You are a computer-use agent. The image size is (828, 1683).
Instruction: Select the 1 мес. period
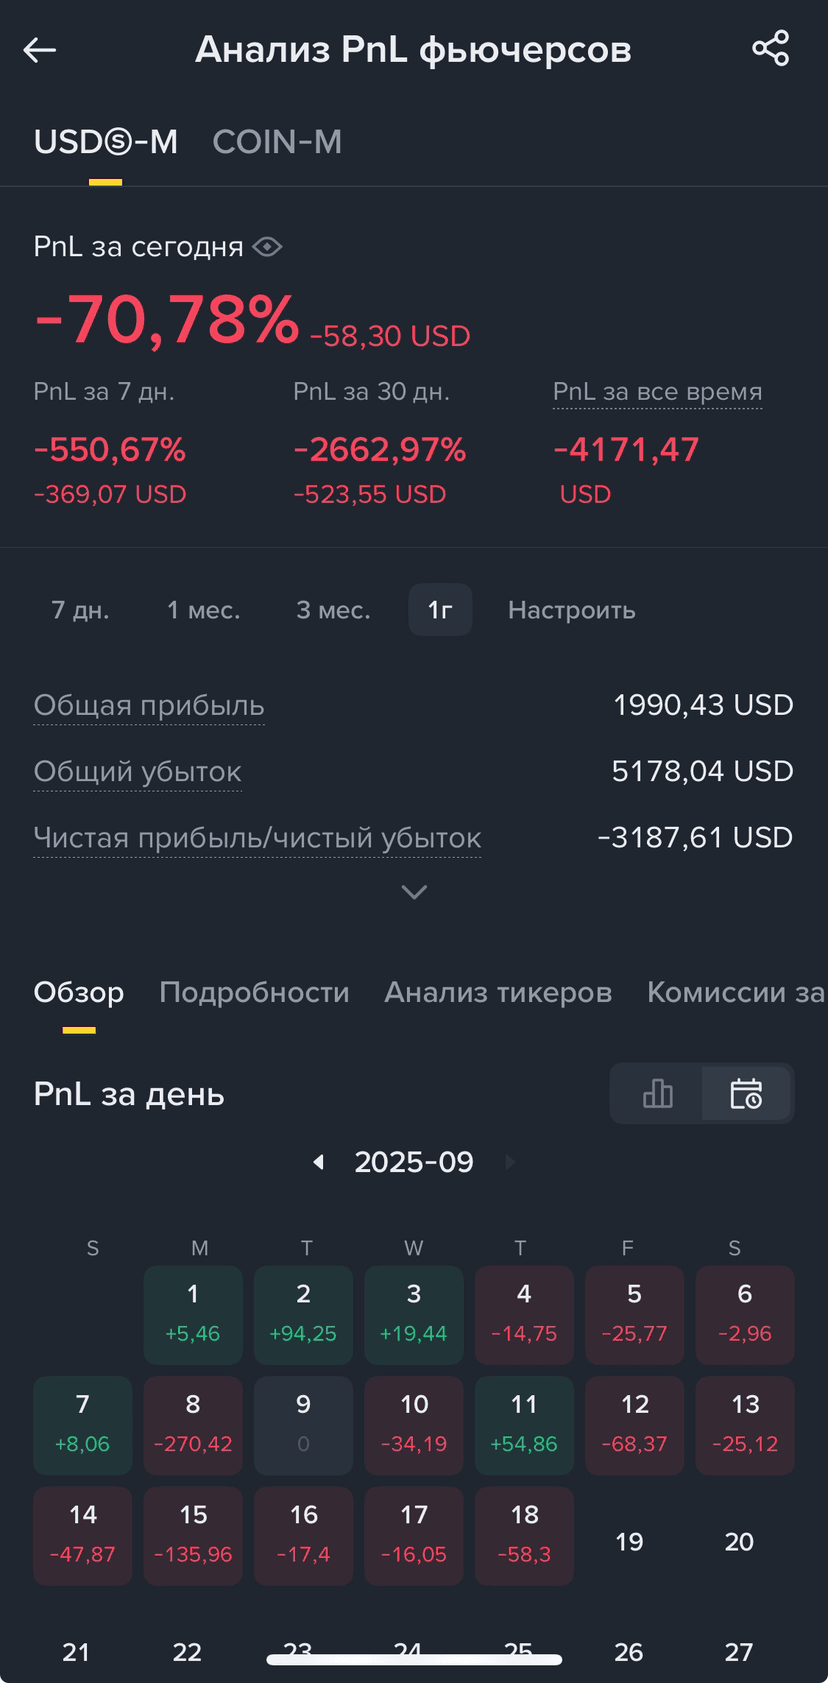[203, 610]
